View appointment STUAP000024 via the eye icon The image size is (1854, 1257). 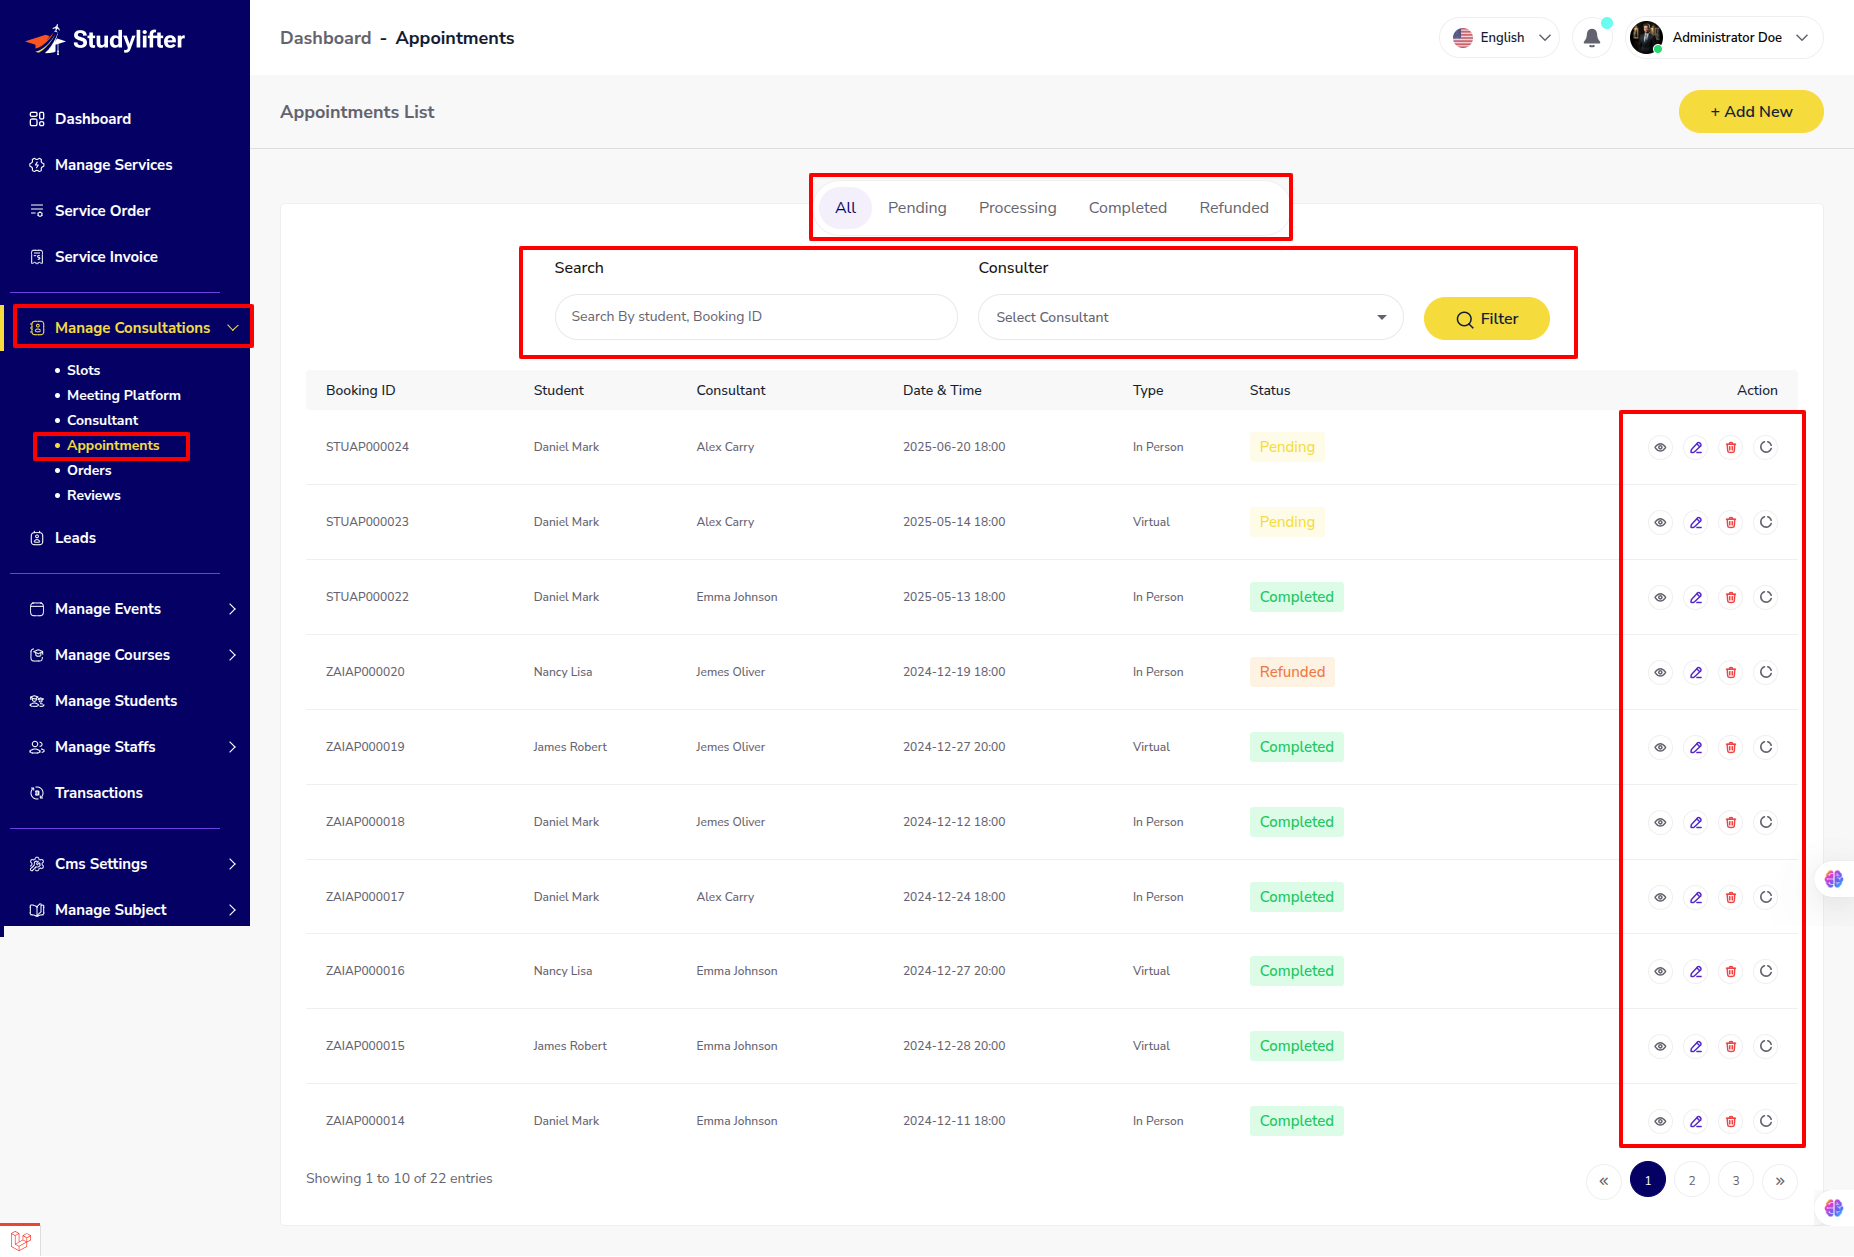1660,447
